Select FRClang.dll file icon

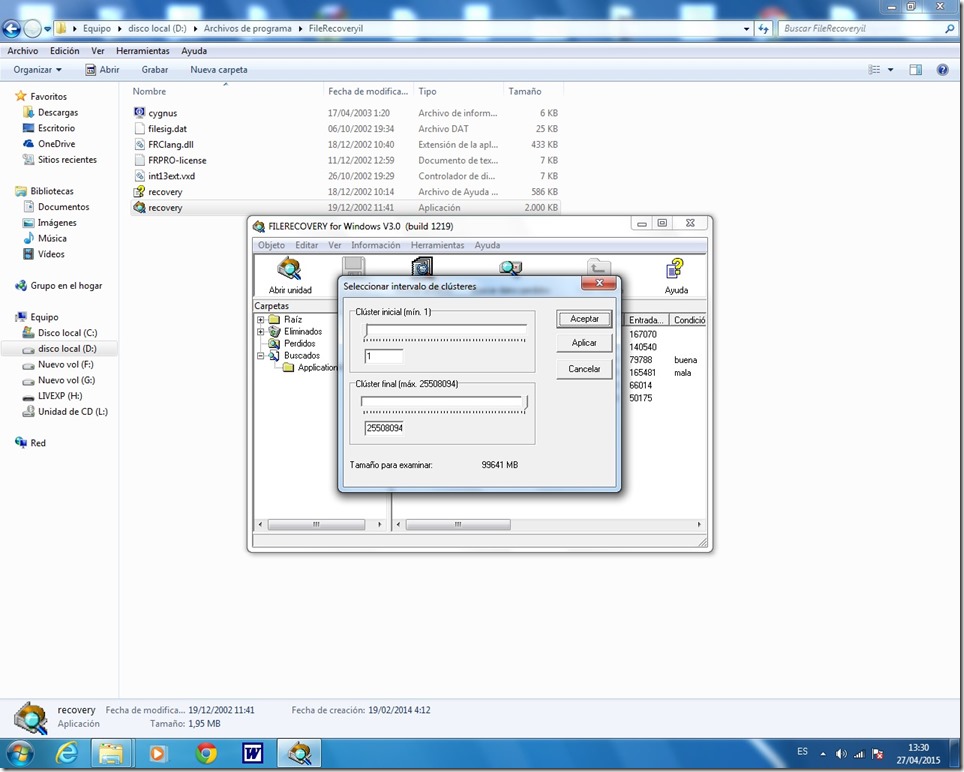pyautogui.click(x=140, y=144)
